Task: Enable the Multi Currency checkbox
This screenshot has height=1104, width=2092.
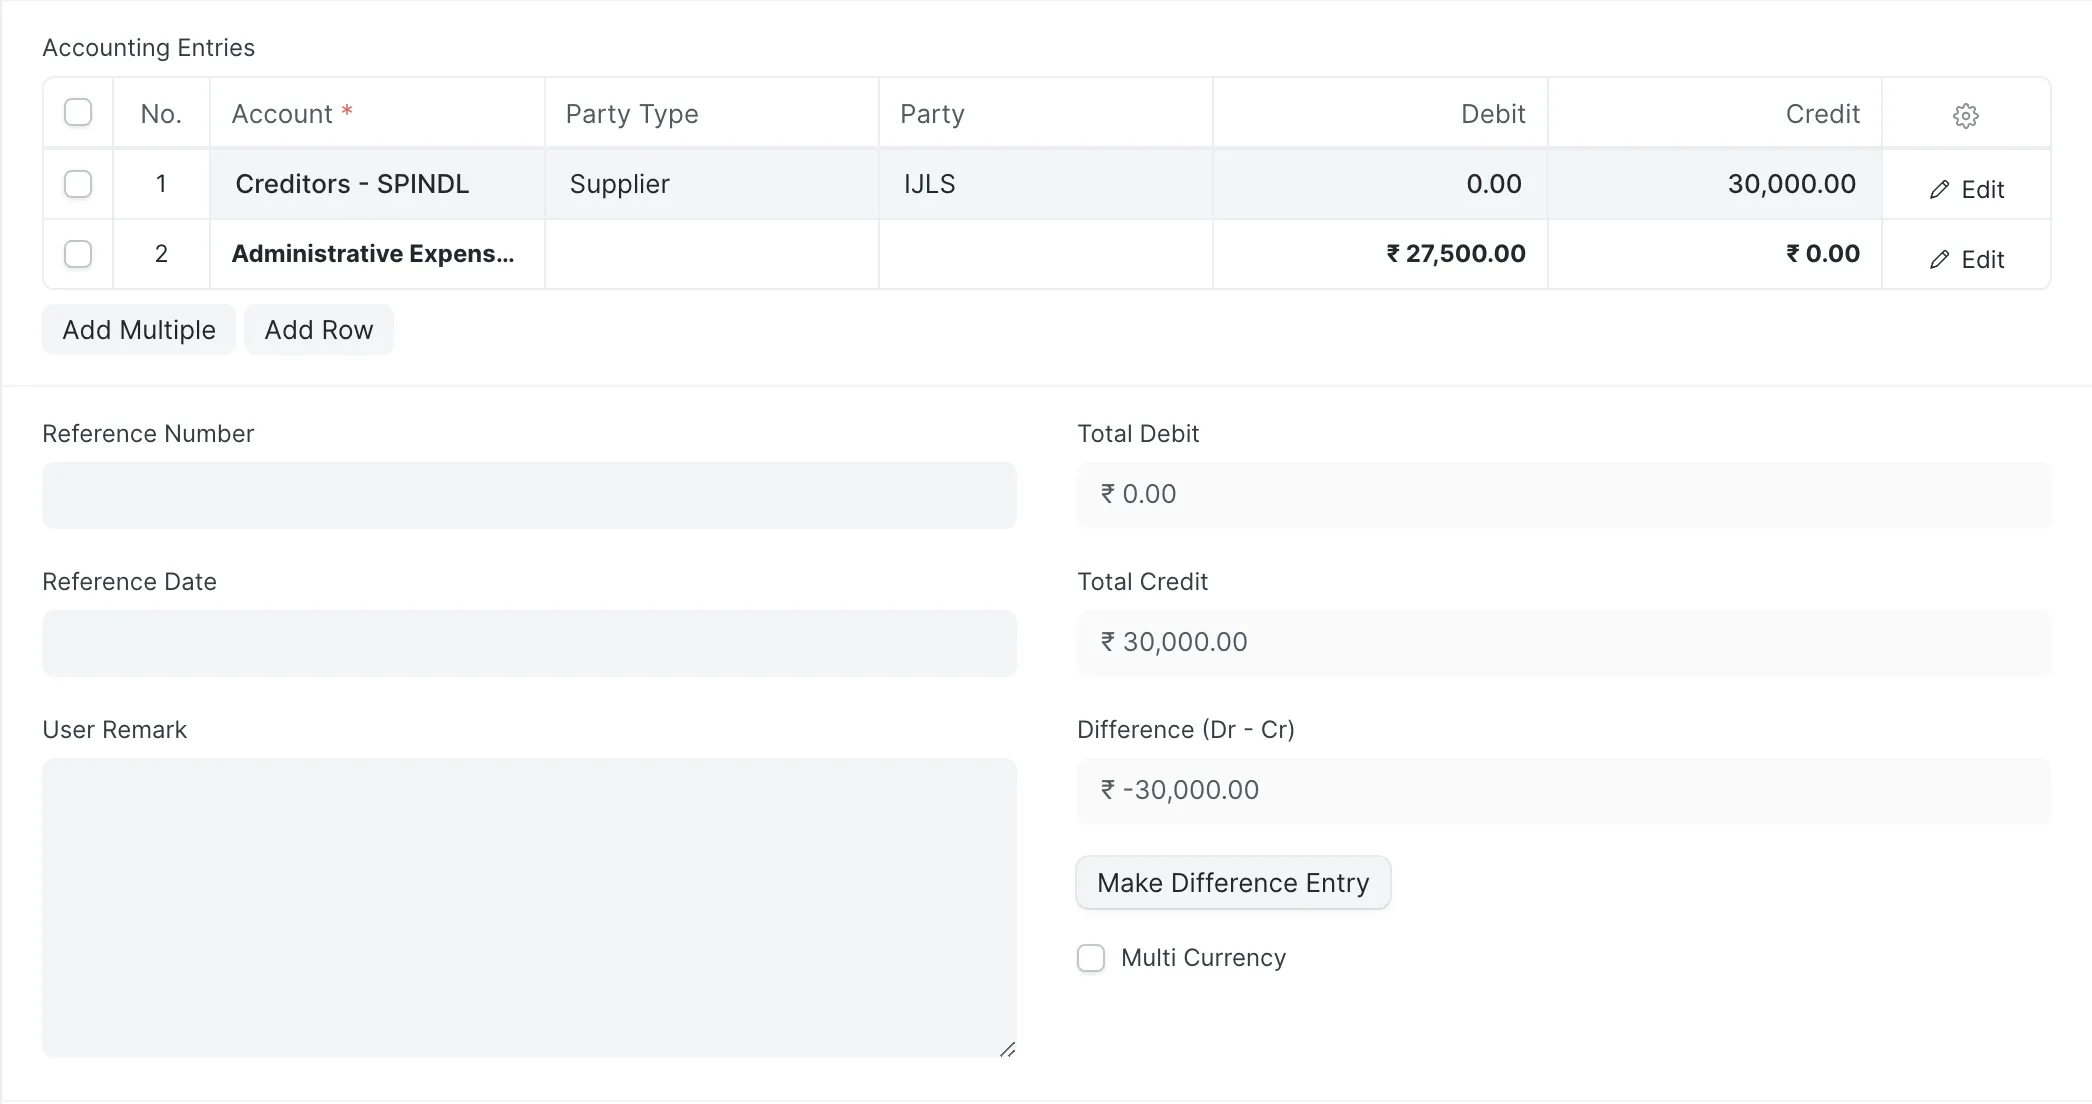Action: coord(1091,958)
